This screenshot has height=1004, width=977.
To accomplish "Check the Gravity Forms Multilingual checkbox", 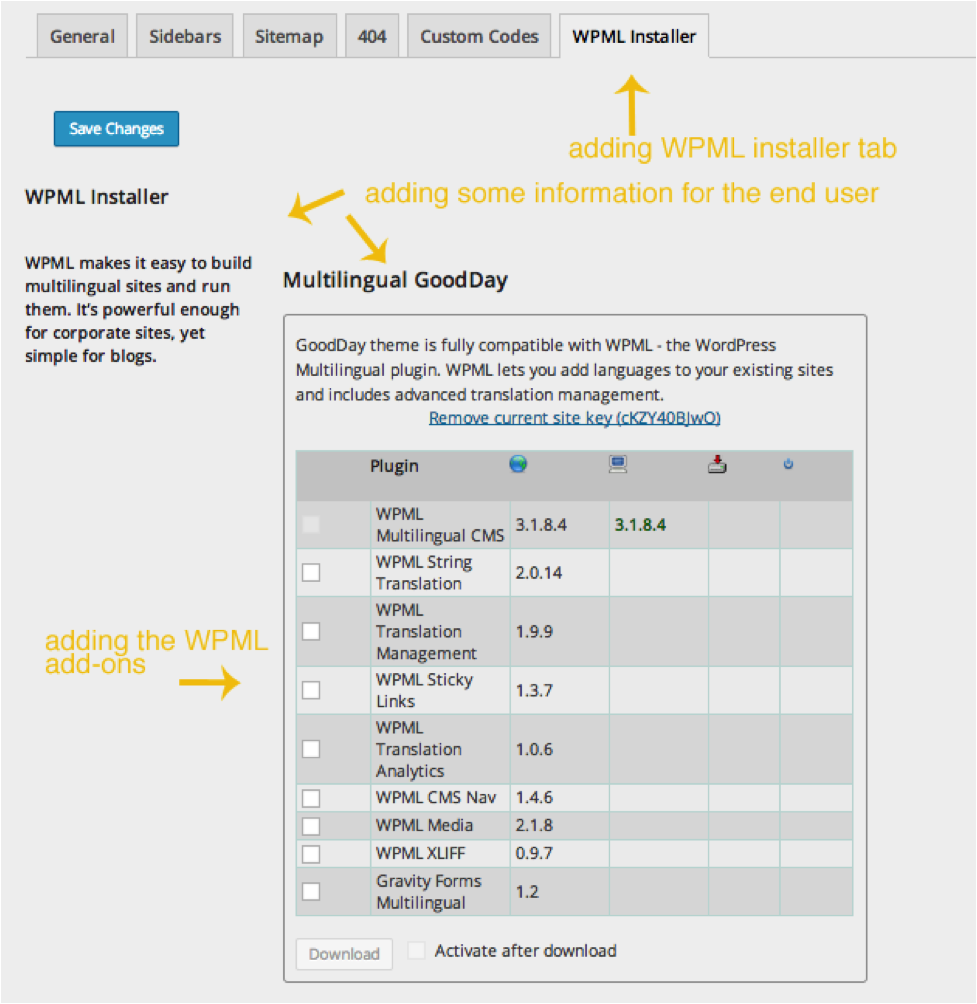I will click(311, 891).
